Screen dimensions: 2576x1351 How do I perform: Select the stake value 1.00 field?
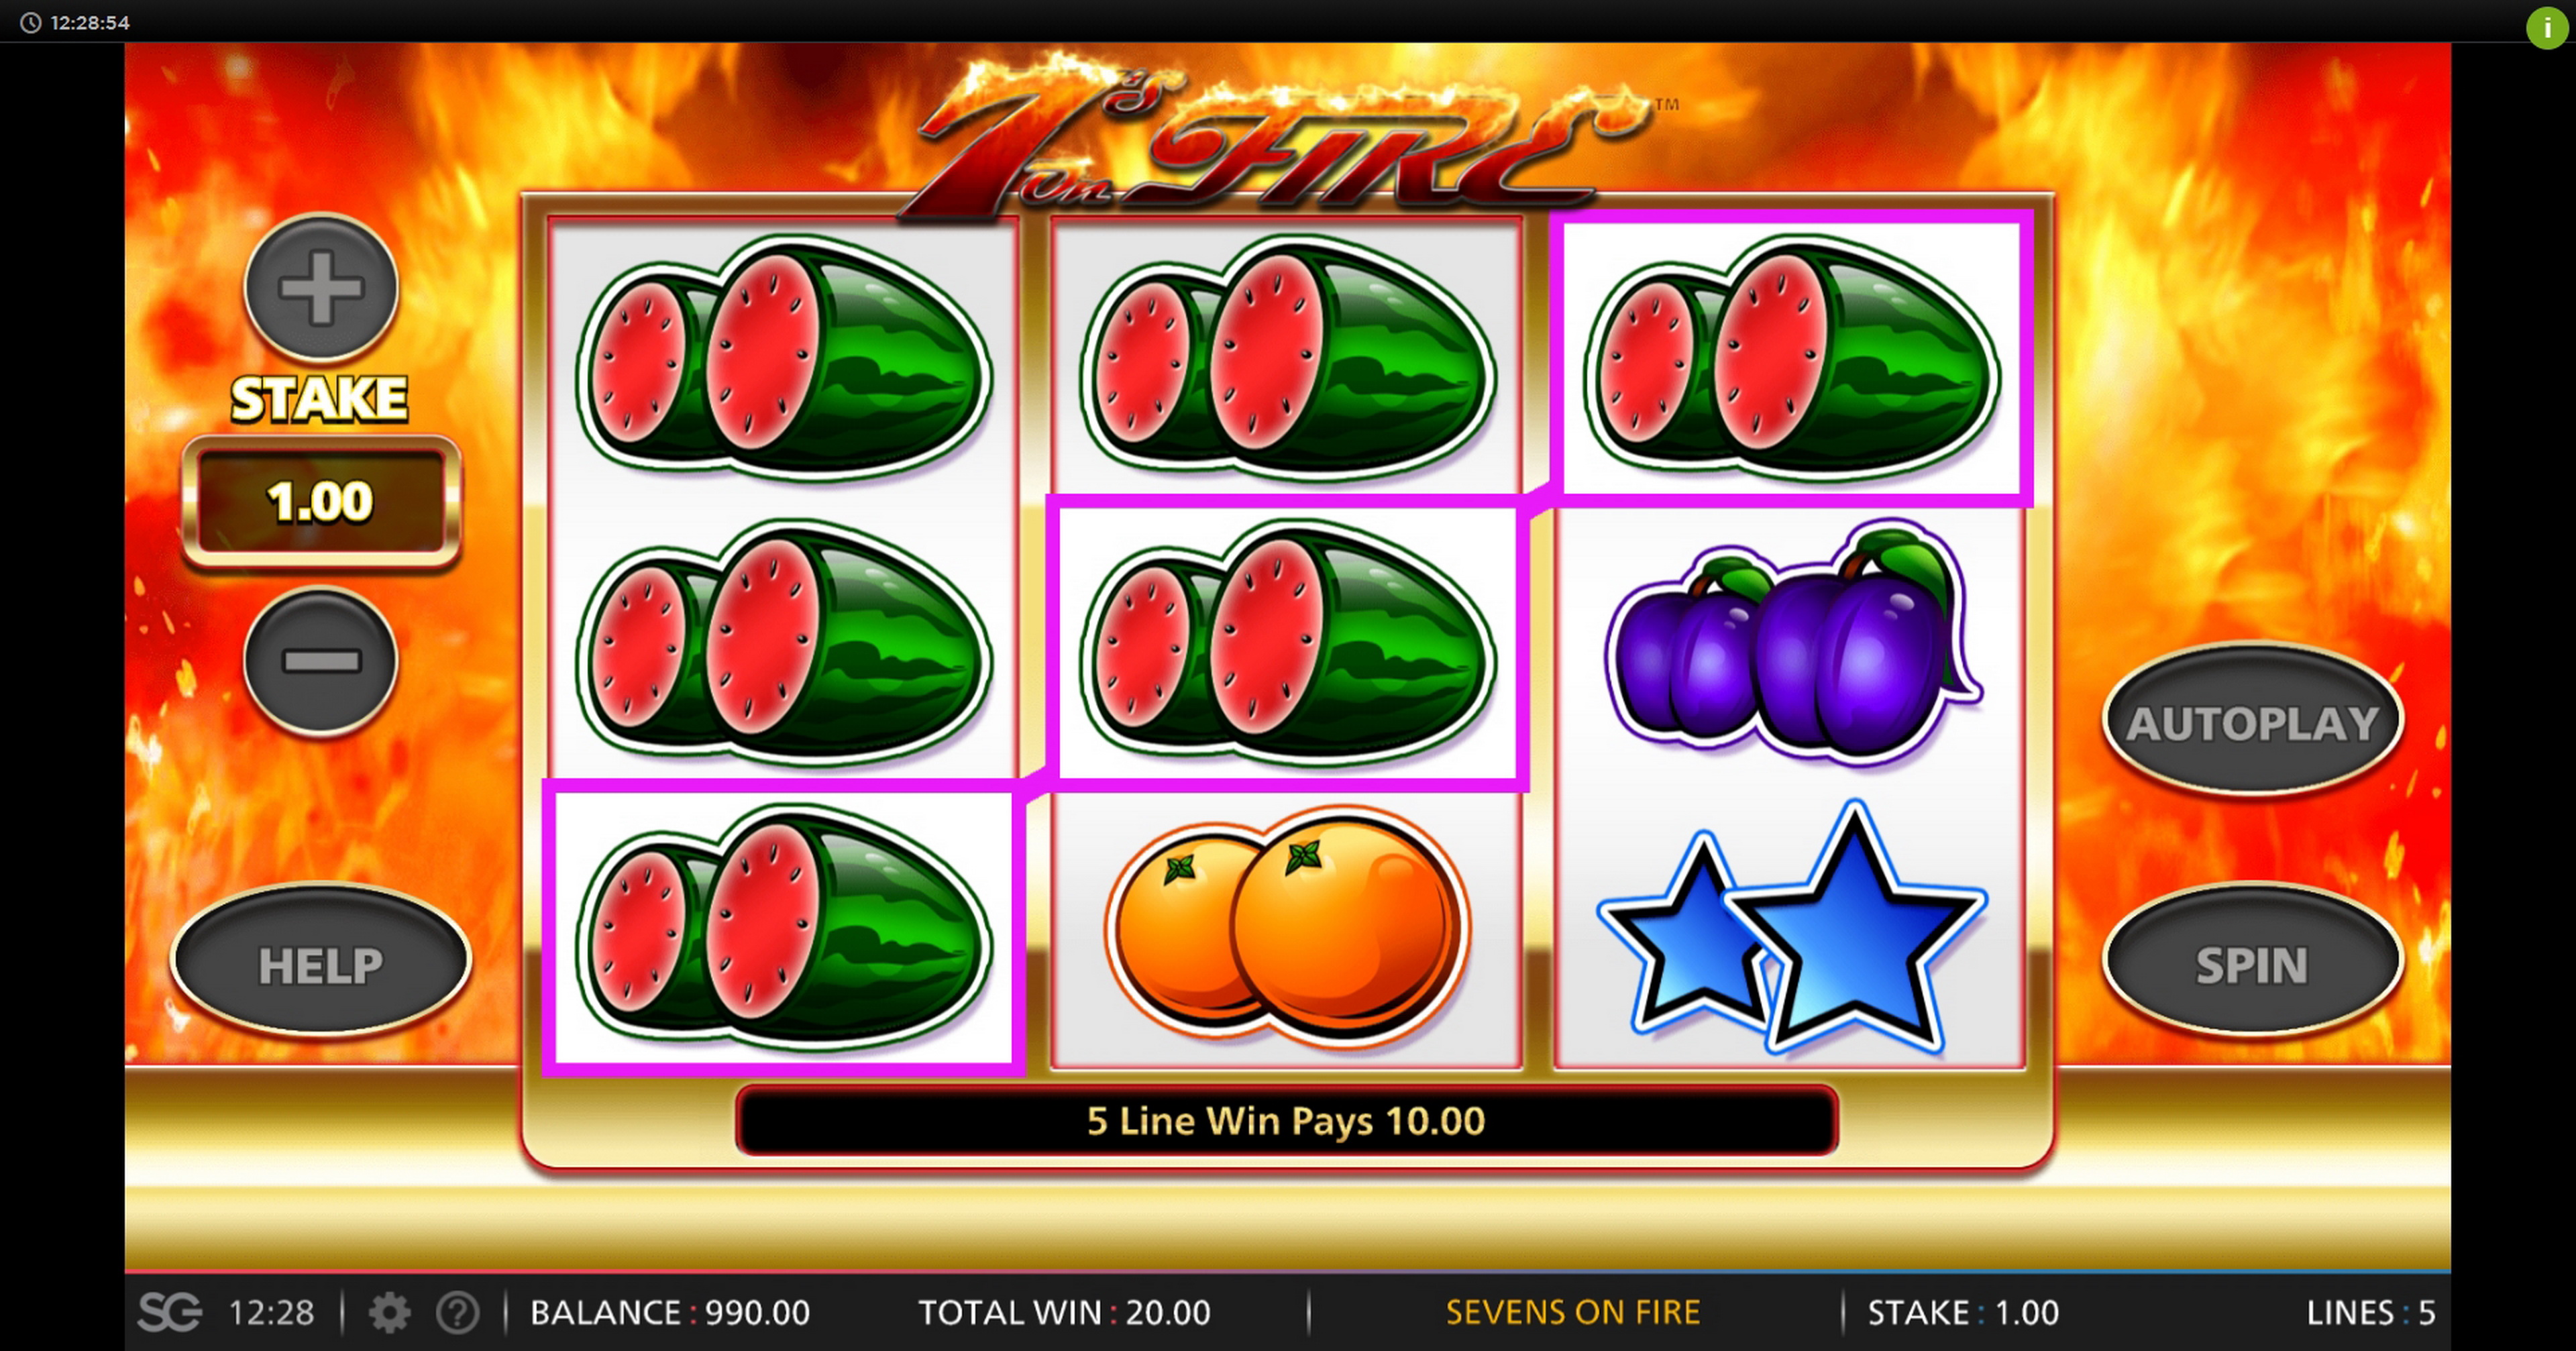tap(321, 501)
